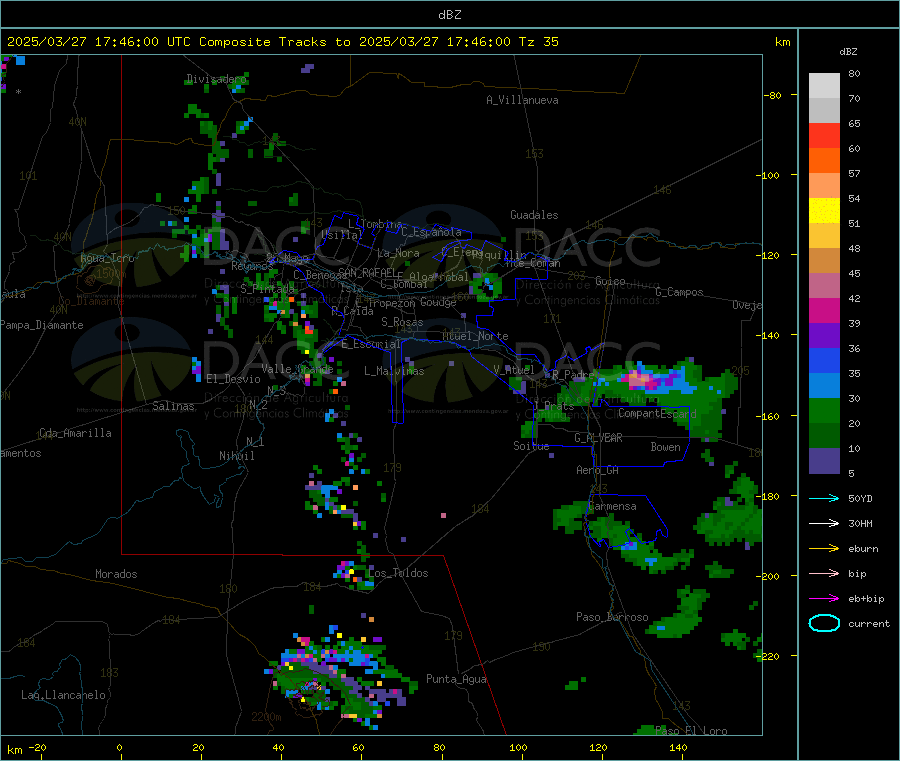Click the cyan 50YD track arrow in legend
This screenshot has width=900, height=761.
point(824,498)
